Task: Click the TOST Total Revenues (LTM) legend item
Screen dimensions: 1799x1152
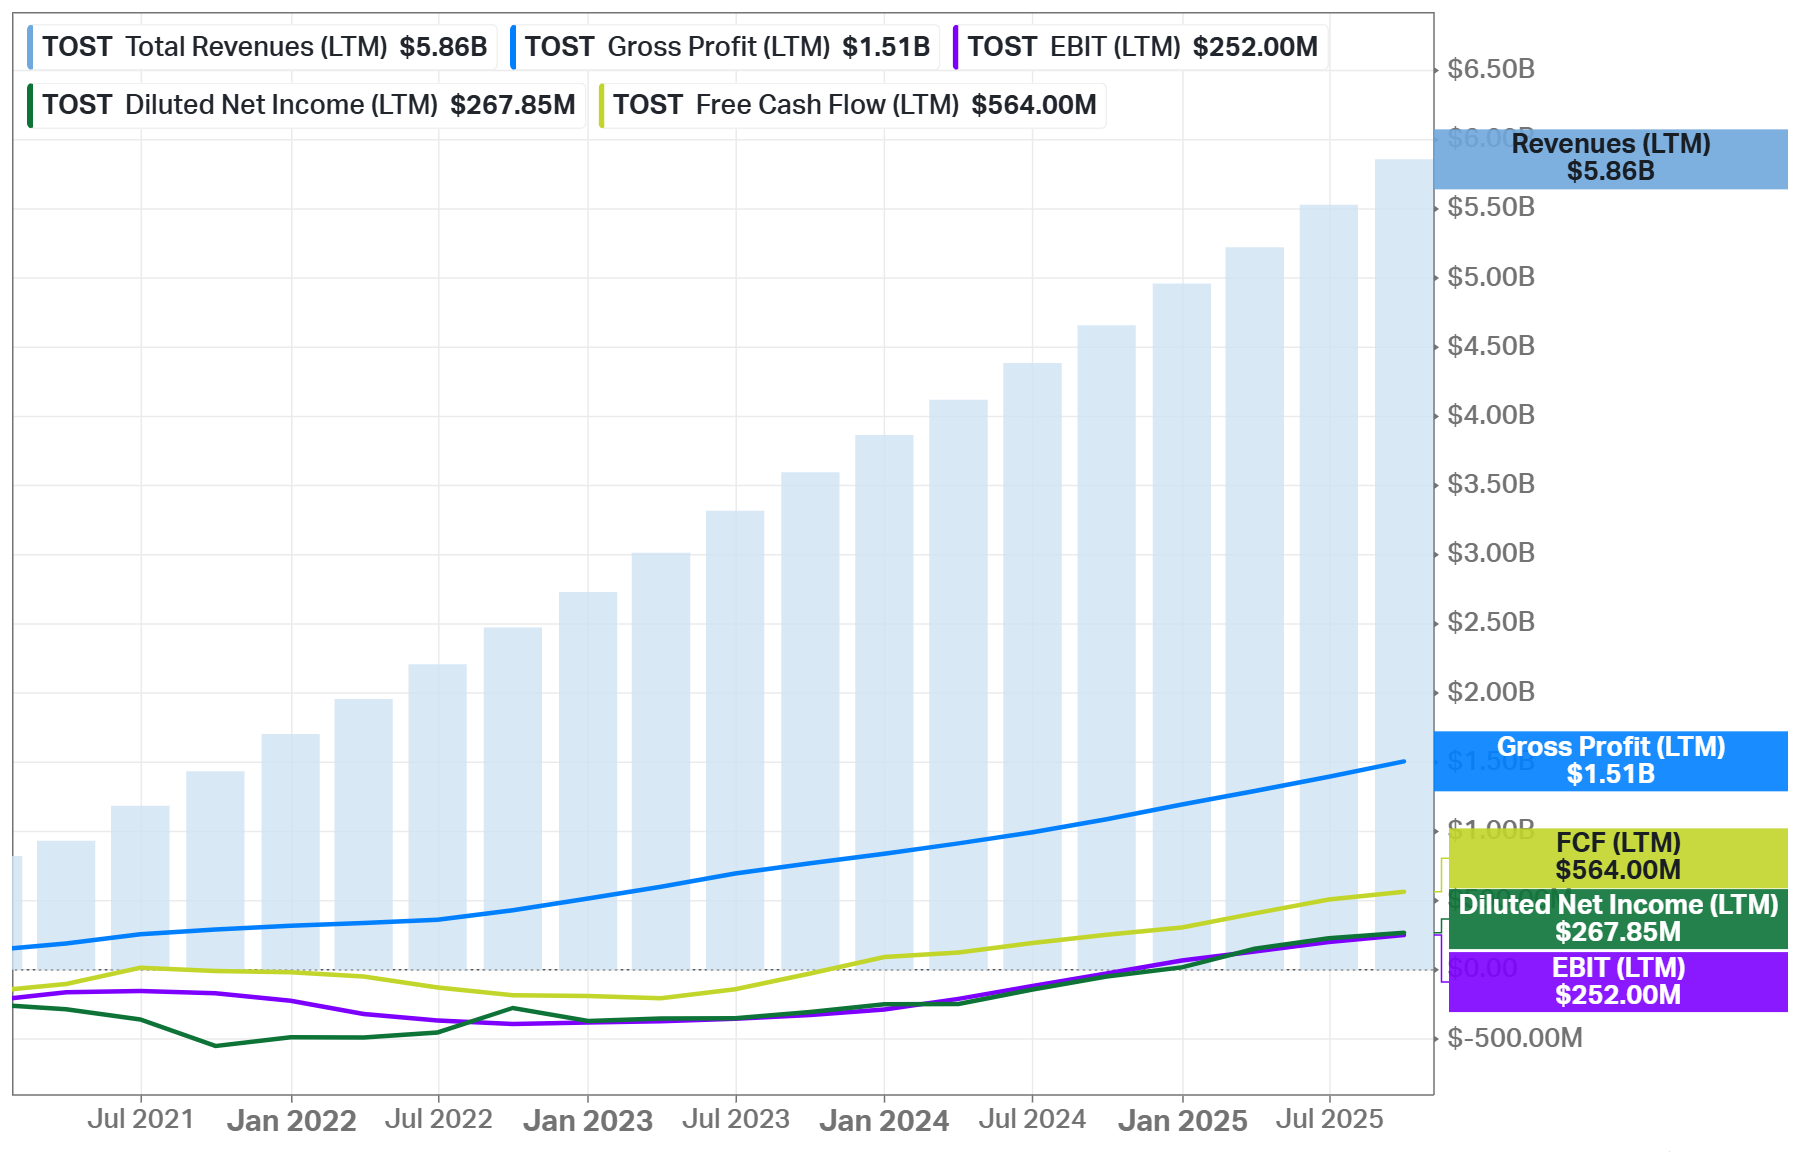Action: coord(262,47)
